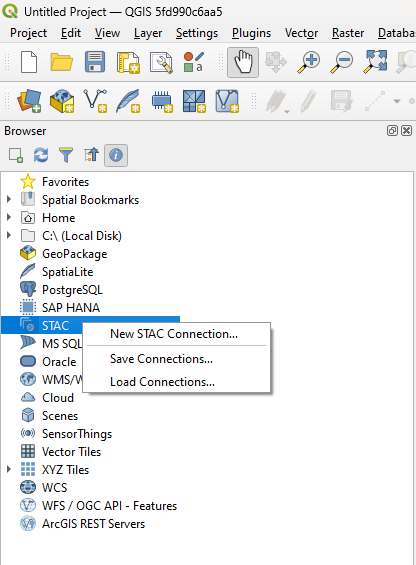
Task: Select the ArcGIS REST Servers item
Action: click(93, 524)
